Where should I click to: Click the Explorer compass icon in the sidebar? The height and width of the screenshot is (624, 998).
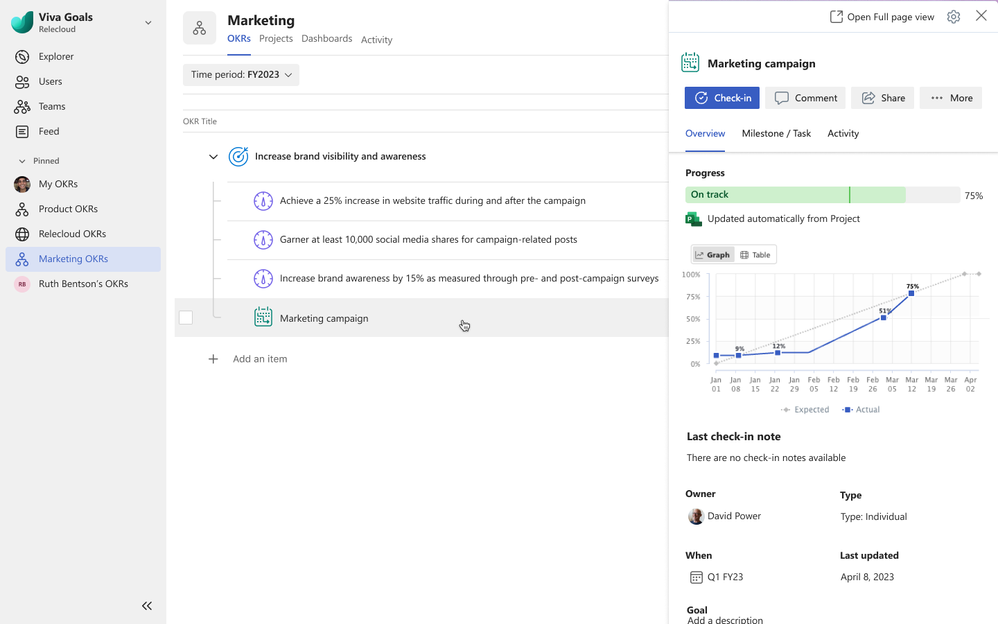coord(22,57)
